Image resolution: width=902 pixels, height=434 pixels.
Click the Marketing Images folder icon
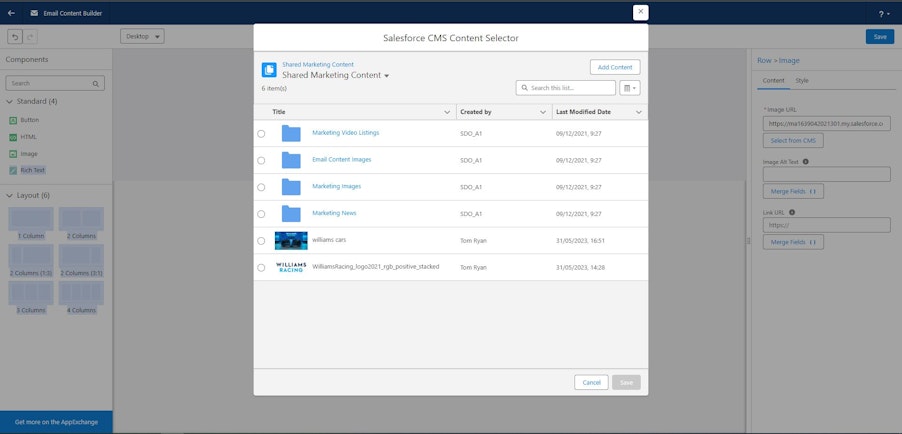(291, 187)
